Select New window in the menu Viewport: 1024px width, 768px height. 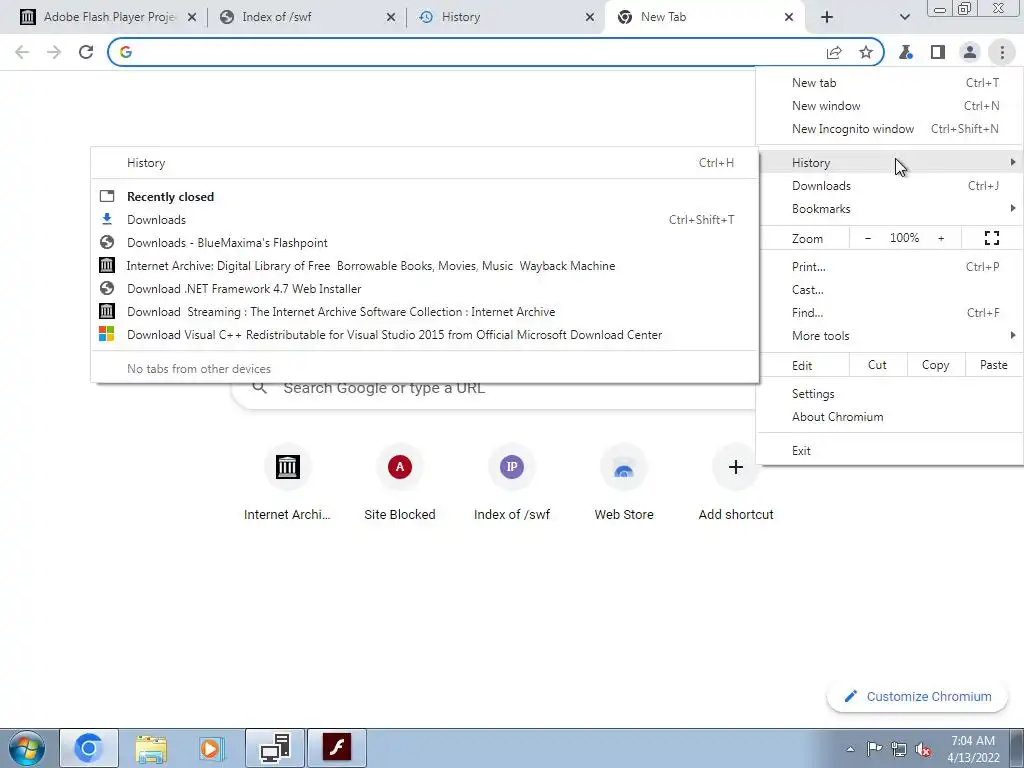click(x=889, y=106)
